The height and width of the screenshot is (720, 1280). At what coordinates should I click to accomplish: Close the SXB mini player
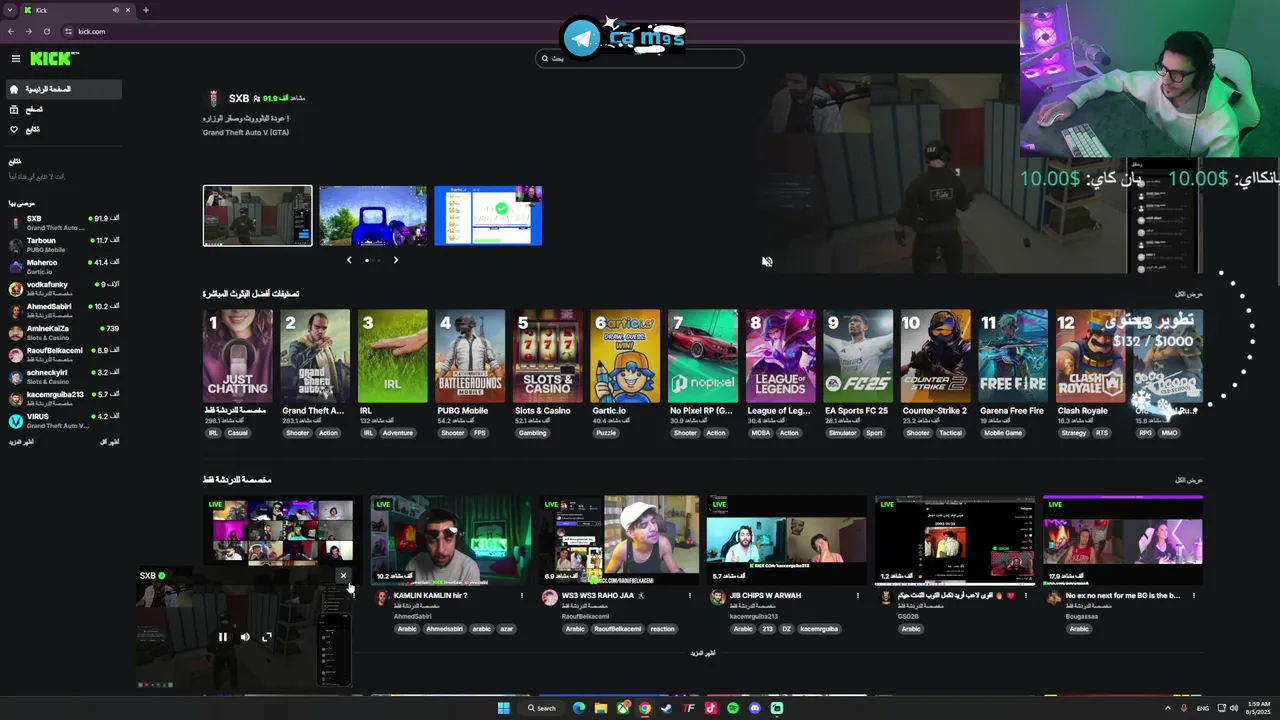(343, 576)
